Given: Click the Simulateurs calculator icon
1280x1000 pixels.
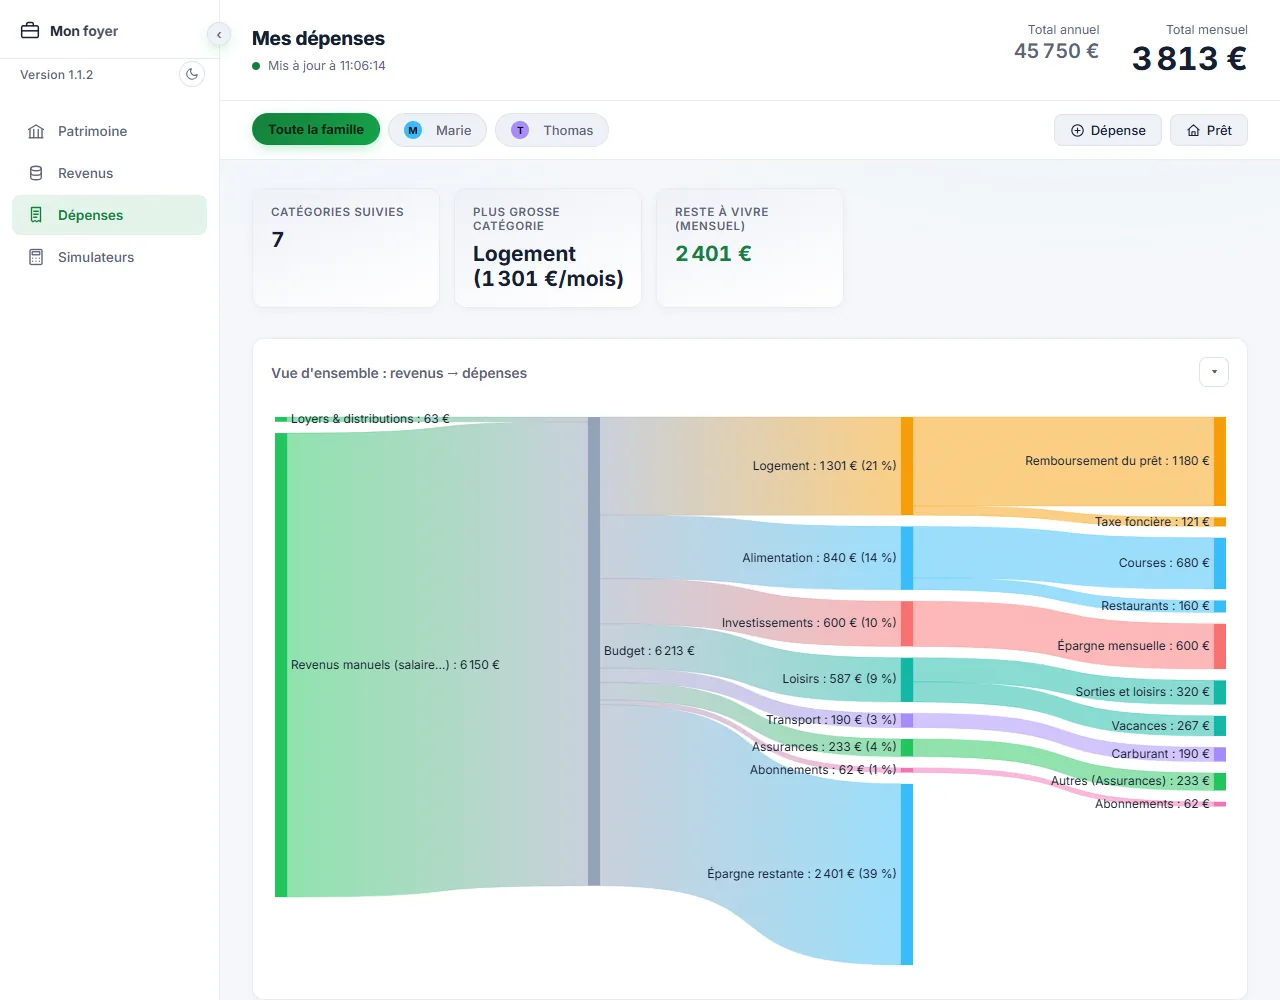Looking at the screenshot, I should [36, 257].
